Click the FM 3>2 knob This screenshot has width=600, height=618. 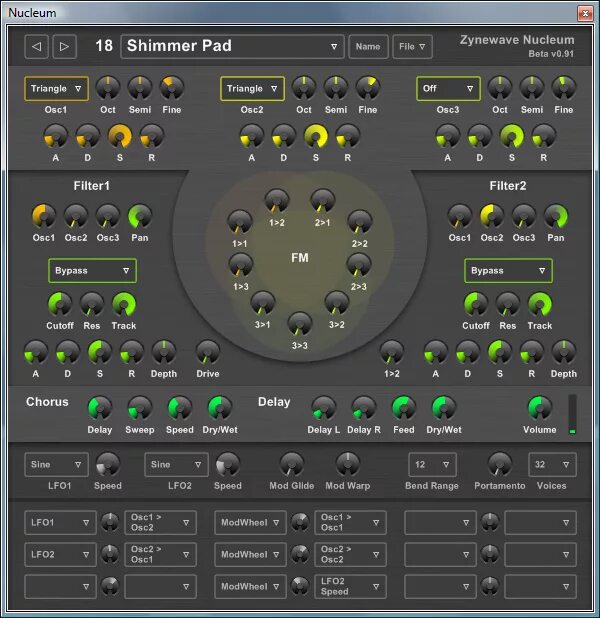tap(337, 303)
